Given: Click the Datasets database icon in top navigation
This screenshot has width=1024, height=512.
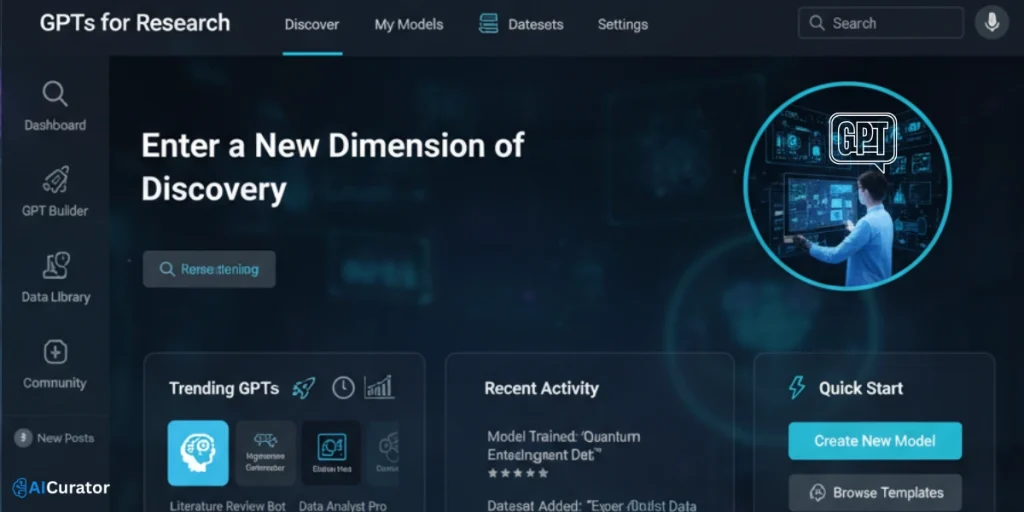Looking at the screenshot, I should [x=488, y=24].
